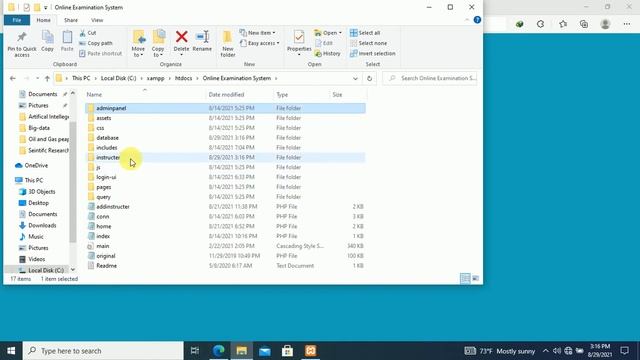
Task: Select the instructer folder
Action: pyautogui.click(x=225, y=157)
